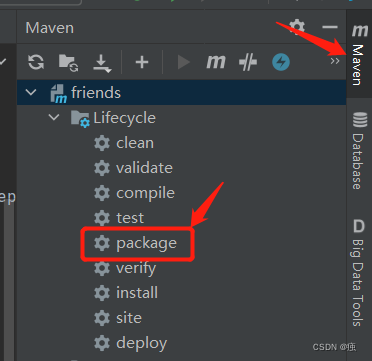Open the Big Data Tools sidebar tab

point(359,273)
